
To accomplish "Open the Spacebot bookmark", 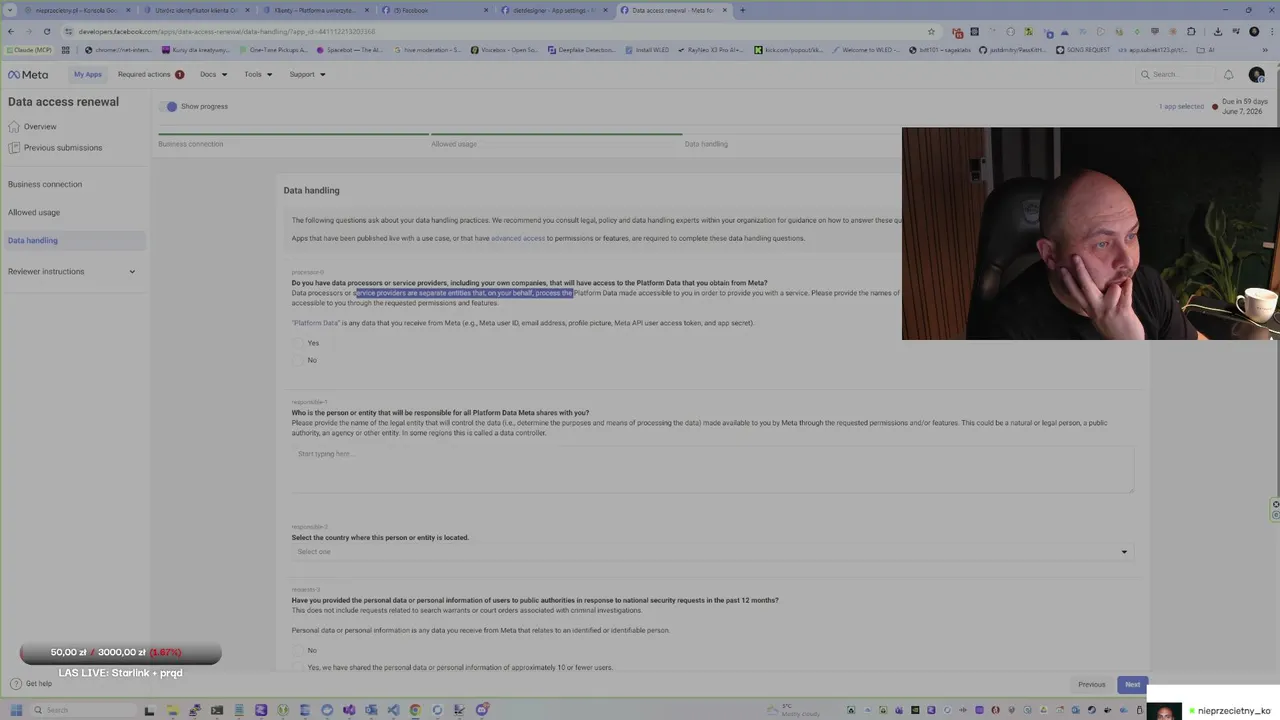I will 350,50.
